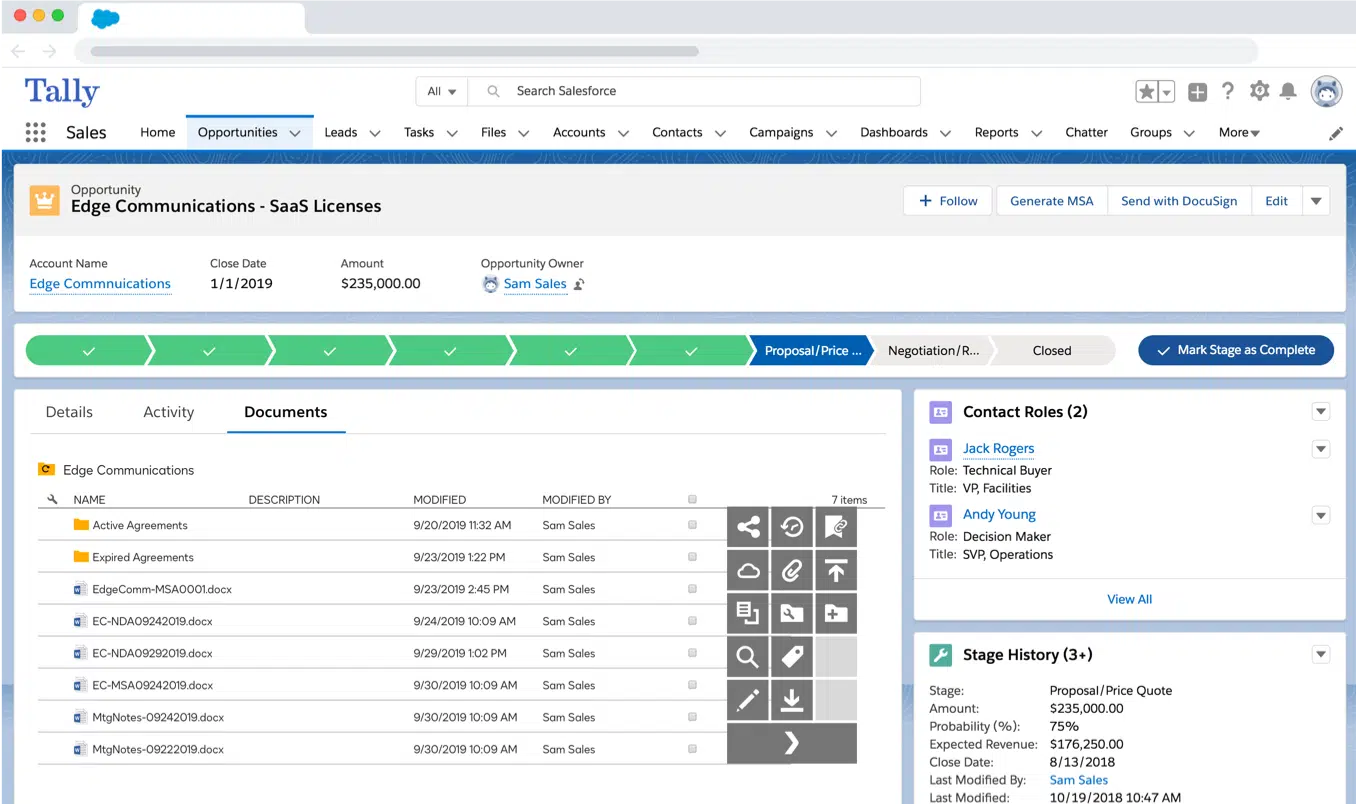1356x804 pixels.
Task: Click the Mark Stage as Complete button
Action: [x=1236, y=350]
